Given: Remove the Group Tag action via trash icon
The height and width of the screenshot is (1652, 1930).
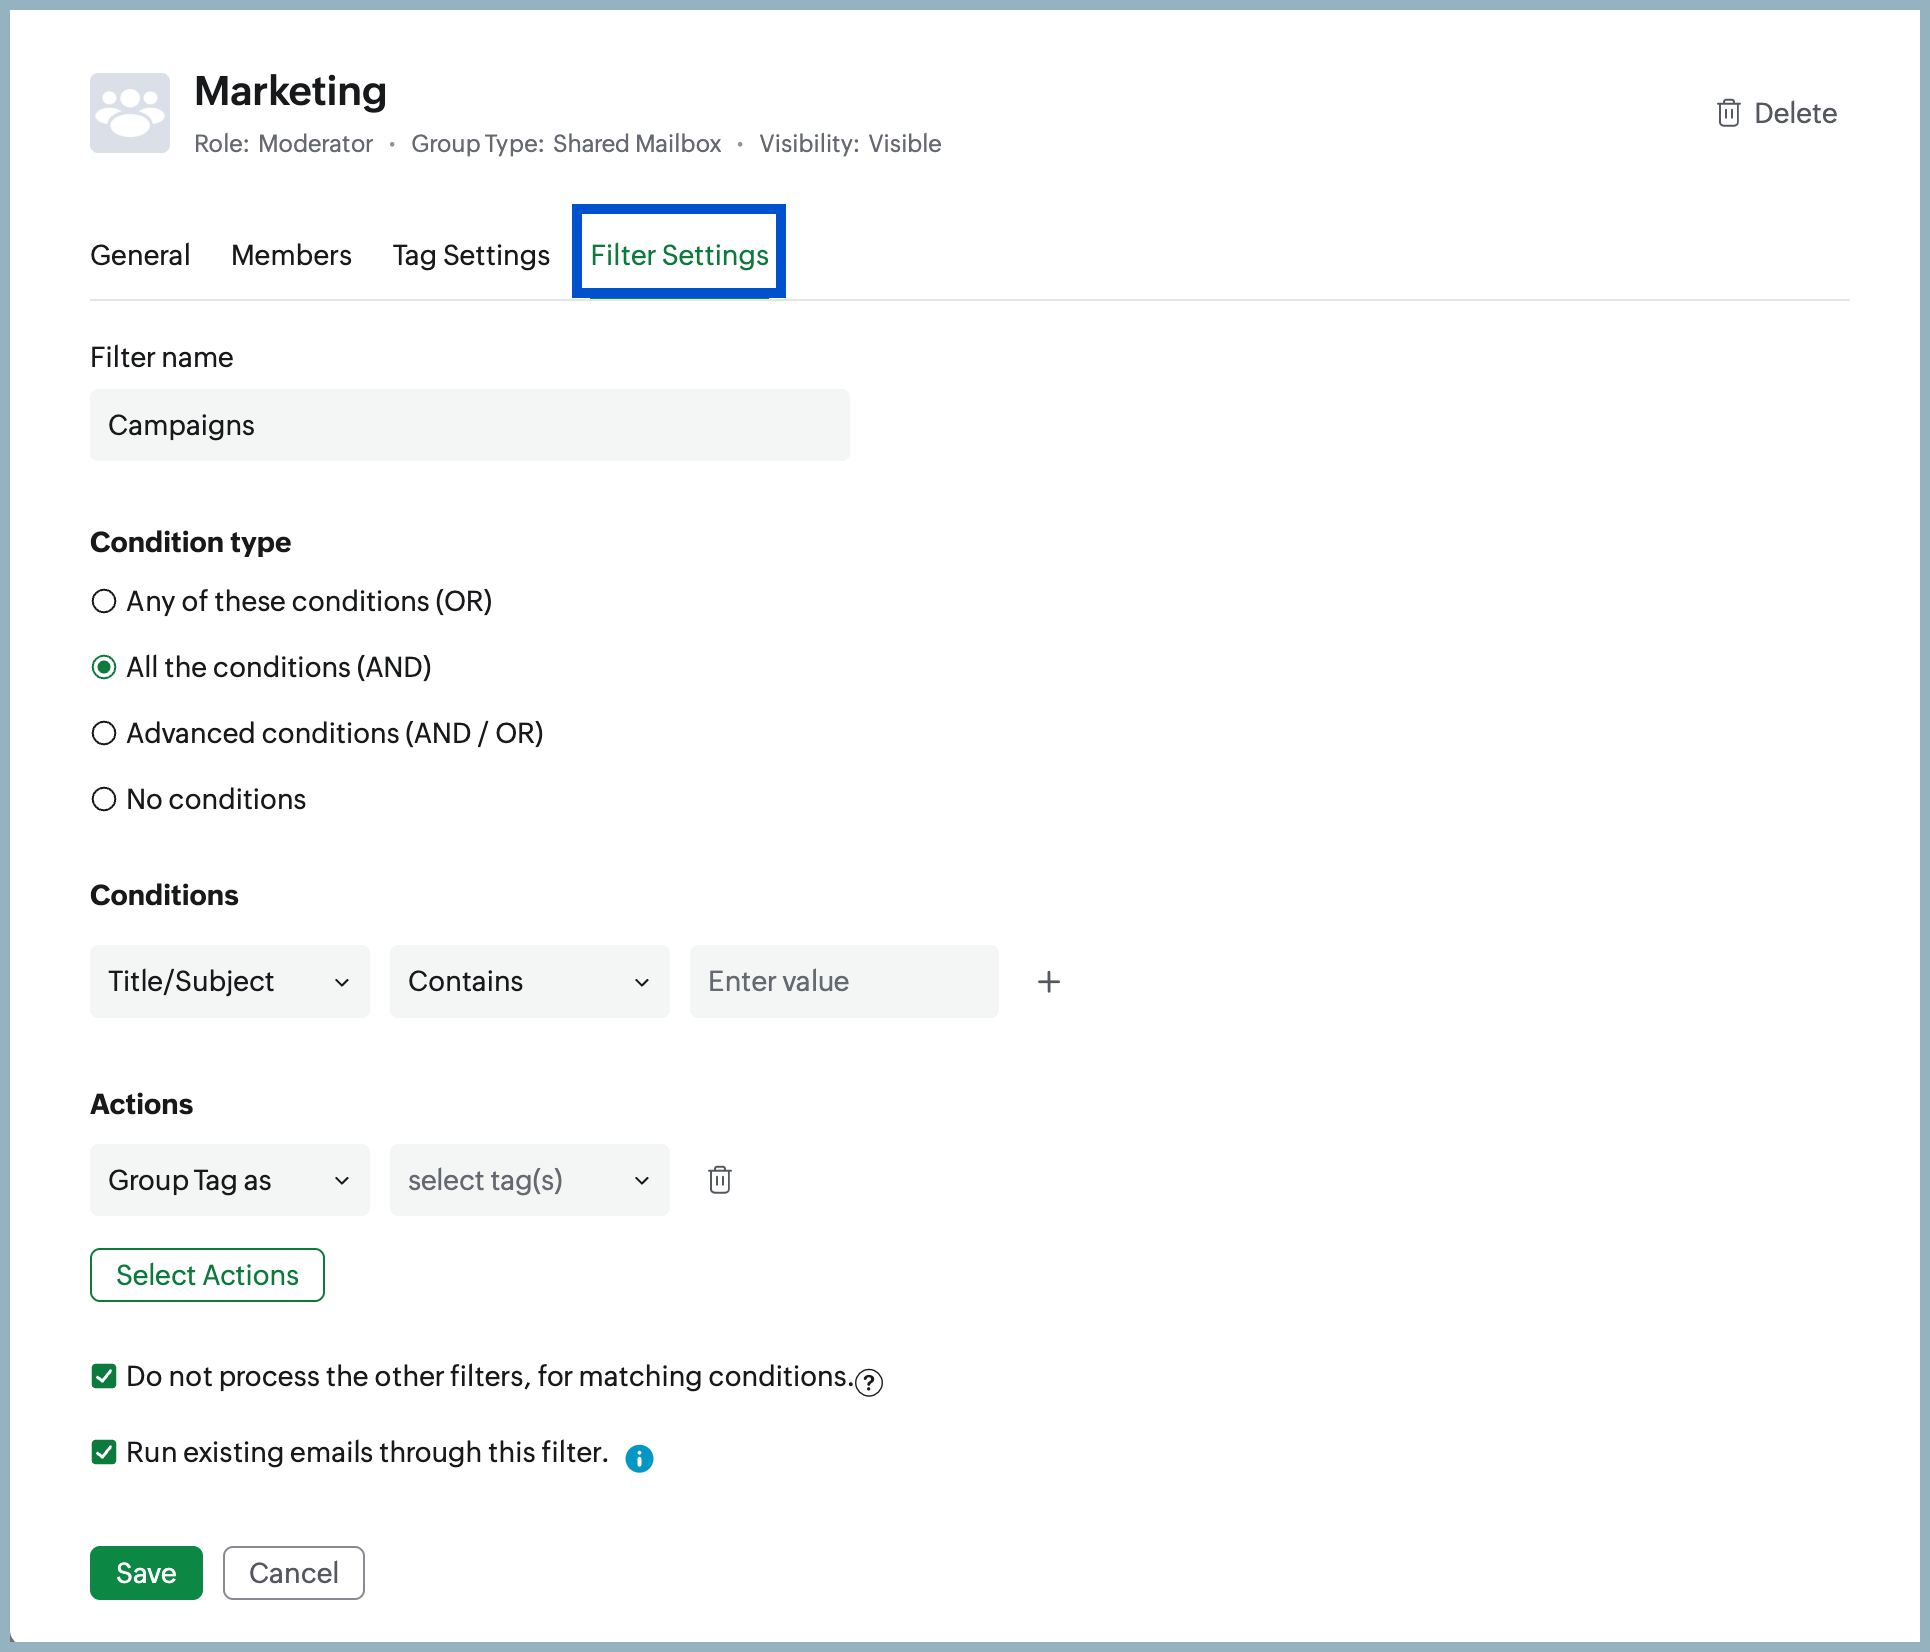Looking at the screenshot, I should coord(720,1180).
